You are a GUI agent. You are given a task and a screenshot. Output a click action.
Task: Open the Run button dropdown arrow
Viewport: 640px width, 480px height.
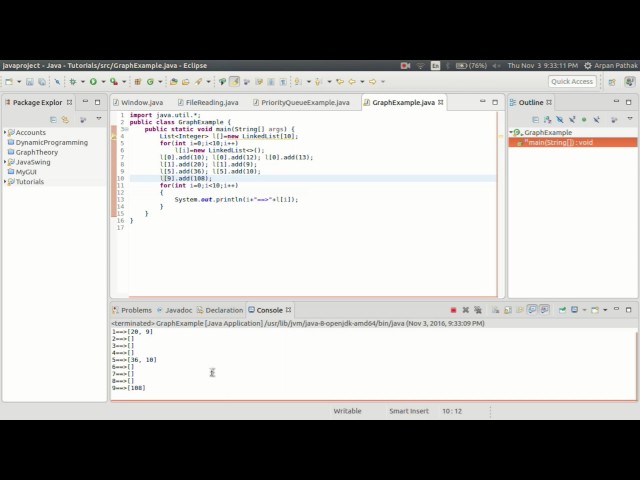click(x=103, y=82)
